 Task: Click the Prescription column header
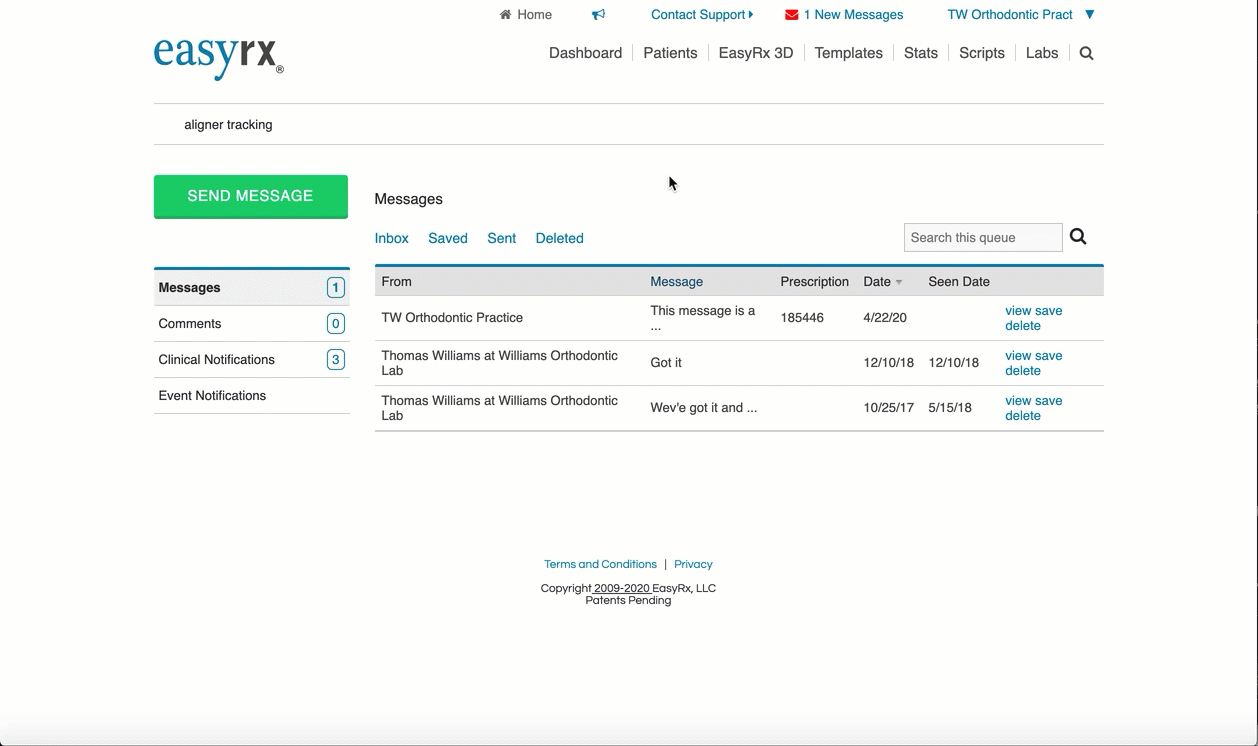(815, 282)
